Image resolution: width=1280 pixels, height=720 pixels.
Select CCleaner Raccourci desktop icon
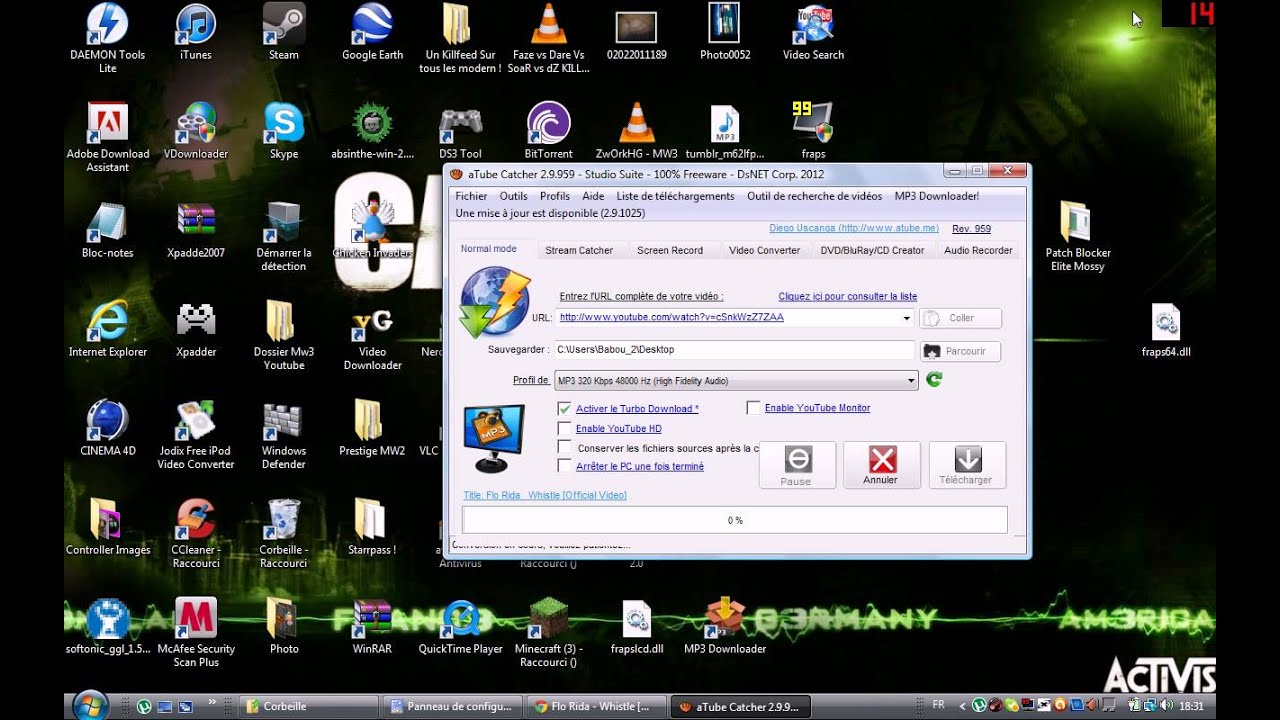point(196,534)
